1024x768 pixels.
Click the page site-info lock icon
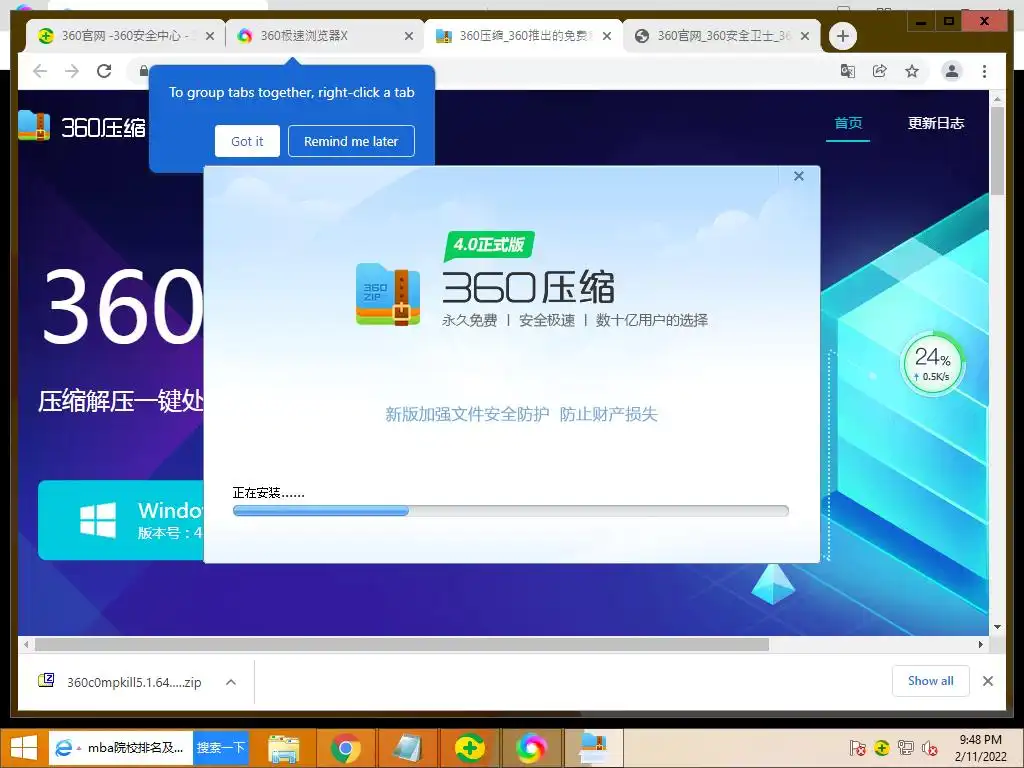pos(143,71)
